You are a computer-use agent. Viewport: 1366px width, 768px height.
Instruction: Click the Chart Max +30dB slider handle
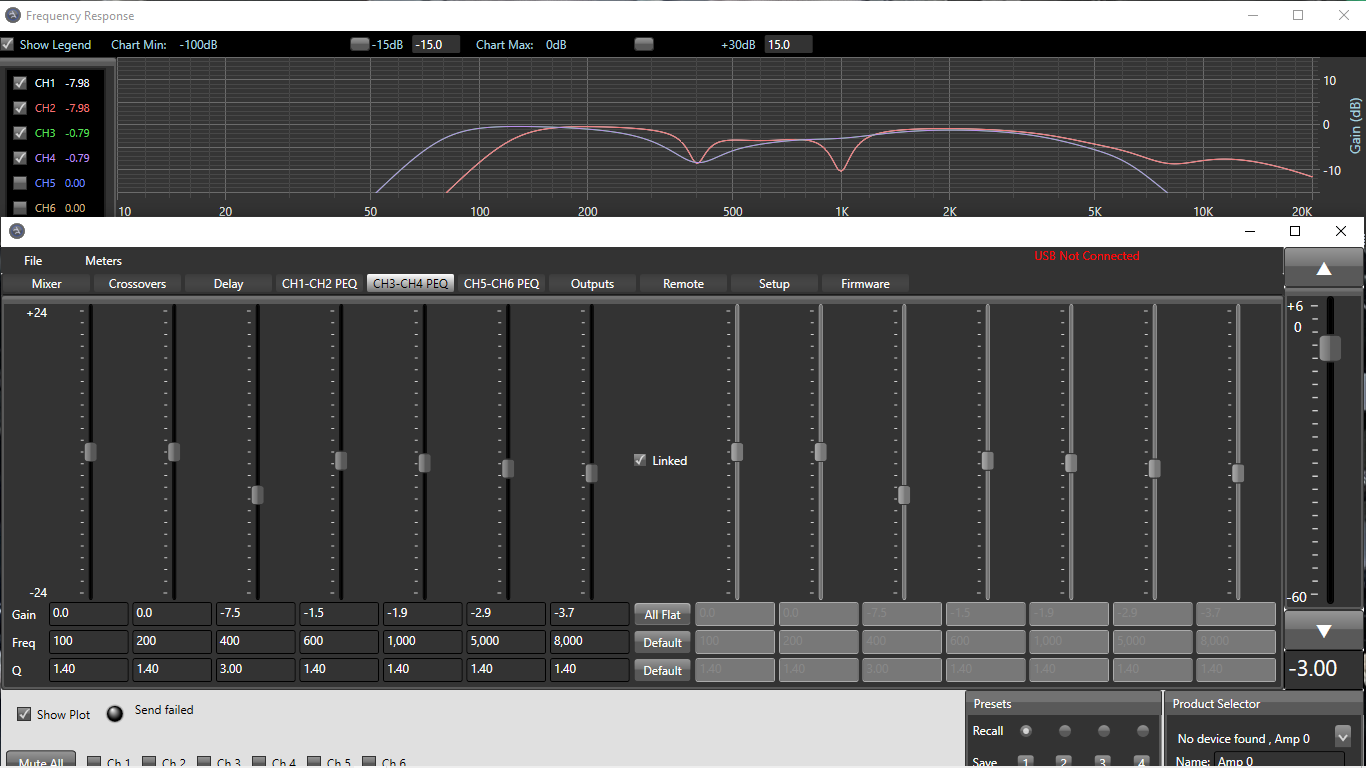click(x=644, y=44)
